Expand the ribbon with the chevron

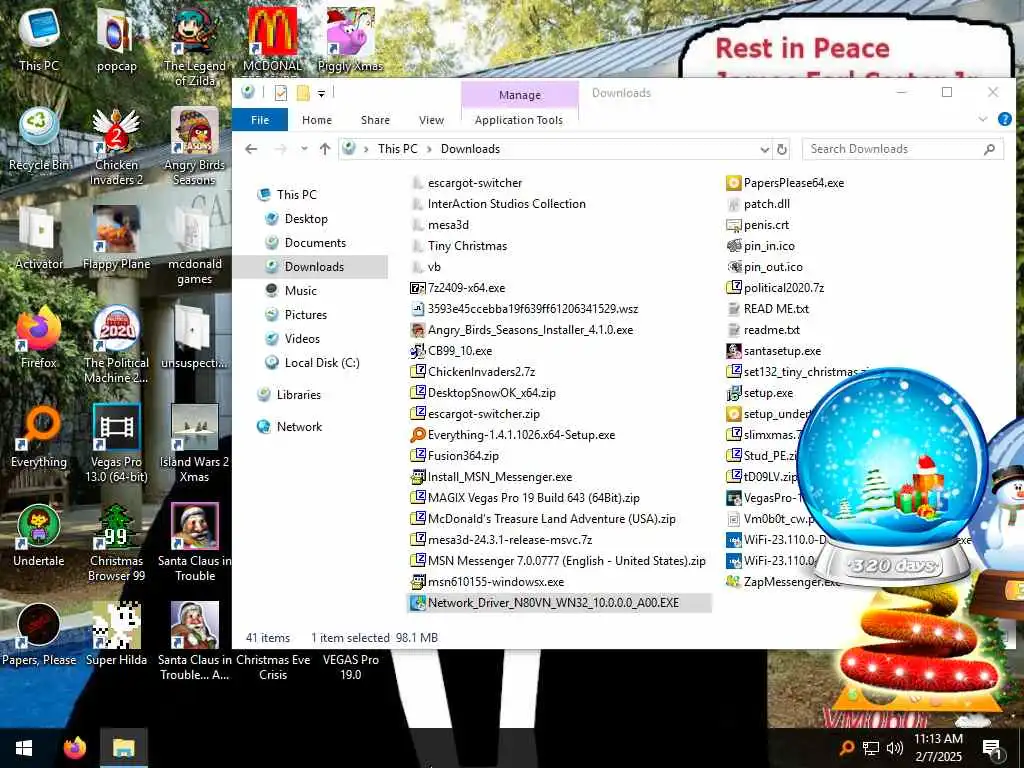982,120
